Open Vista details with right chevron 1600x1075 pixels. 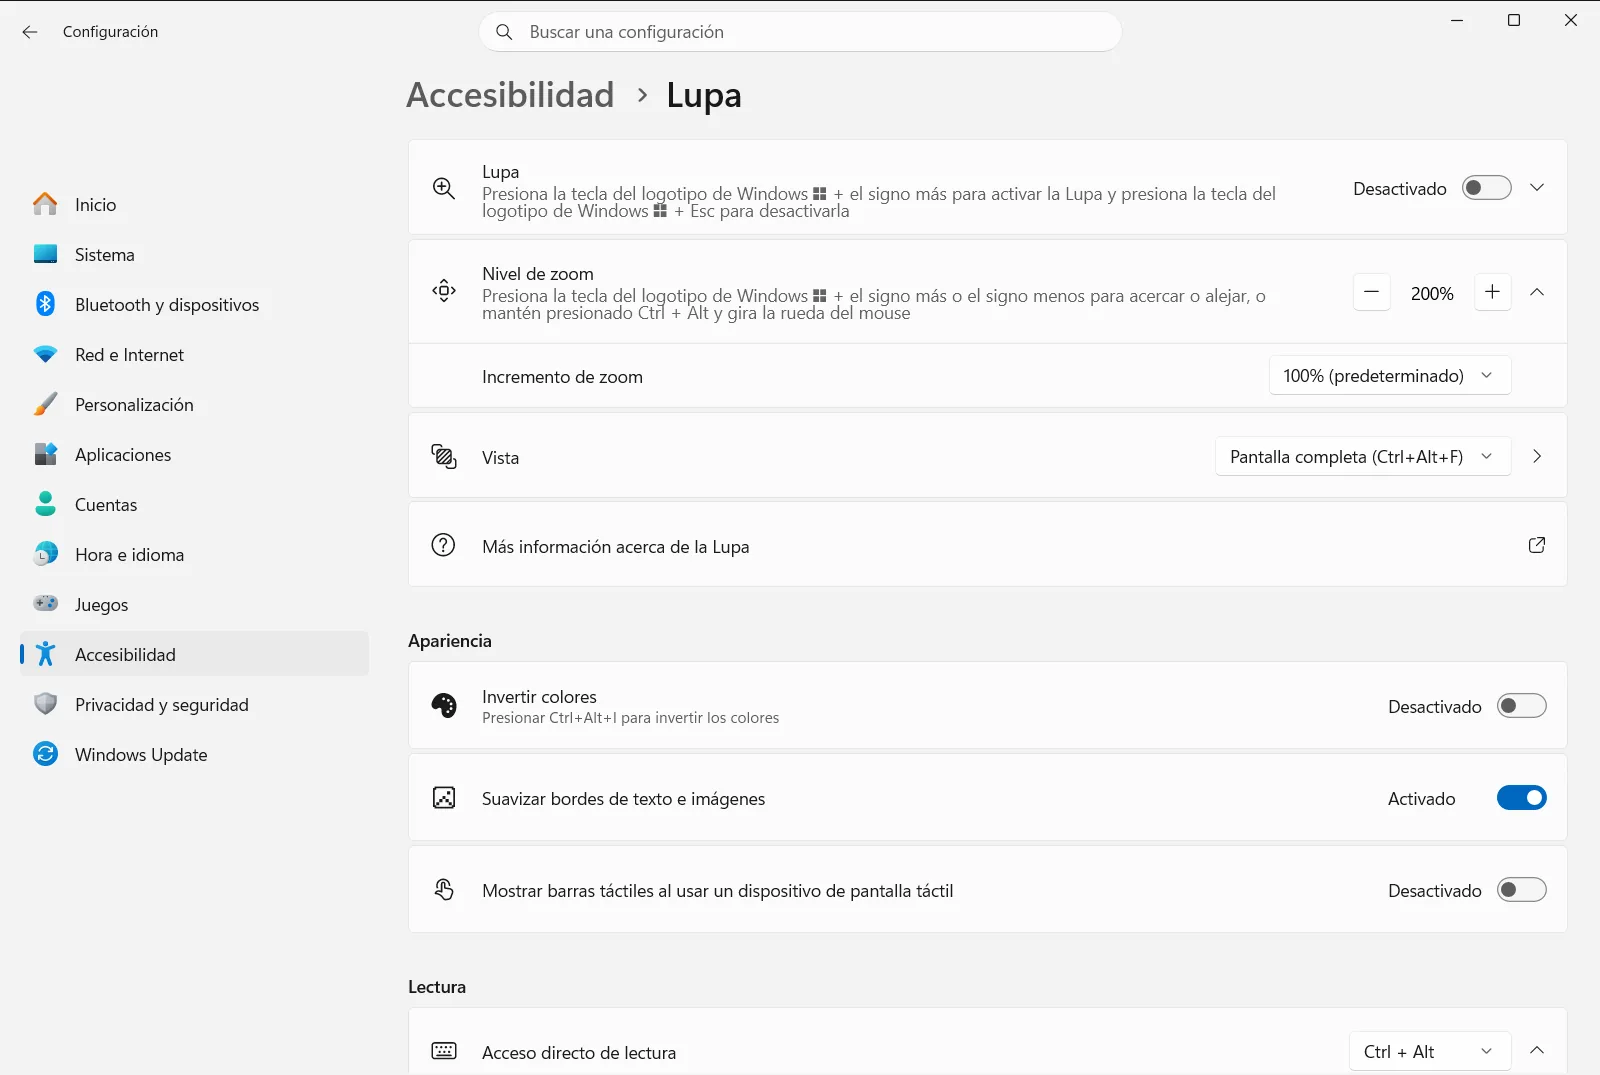pos(1537,456)
